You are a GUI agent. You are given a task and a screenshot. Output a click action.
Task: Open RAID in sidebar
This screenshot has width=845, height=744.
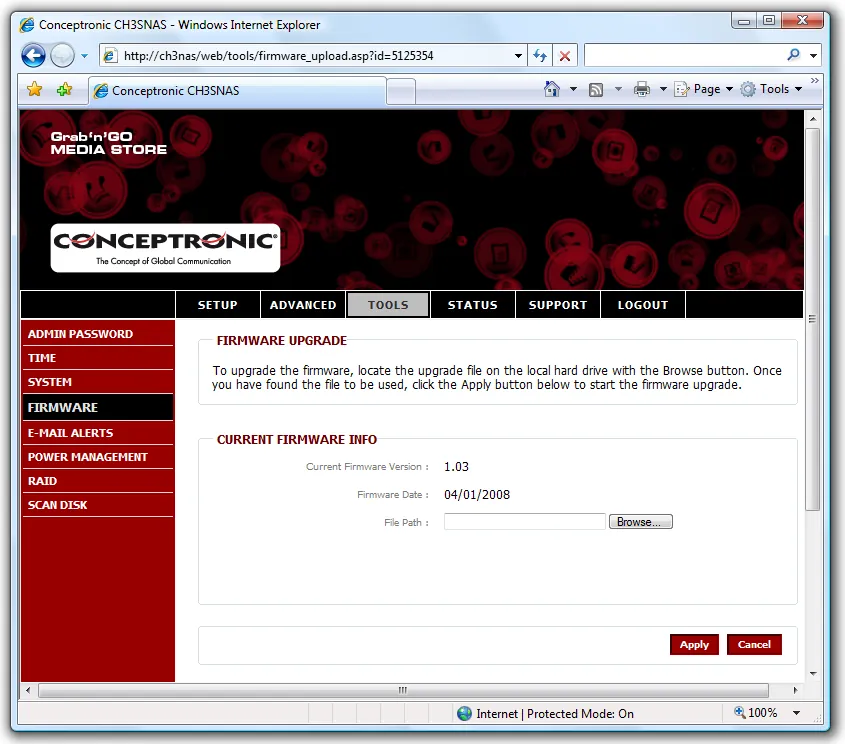click(98, 481)
